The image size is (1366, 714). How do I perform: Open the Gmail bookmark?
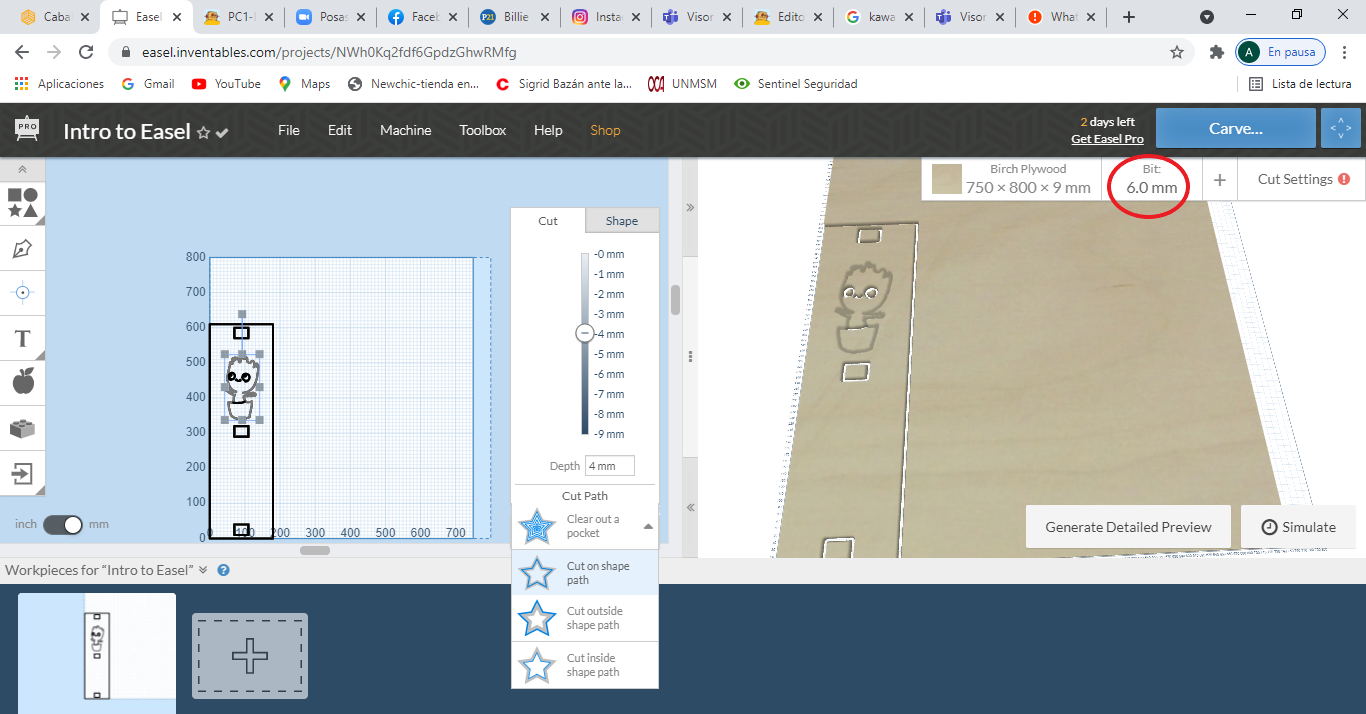(148, 84)
